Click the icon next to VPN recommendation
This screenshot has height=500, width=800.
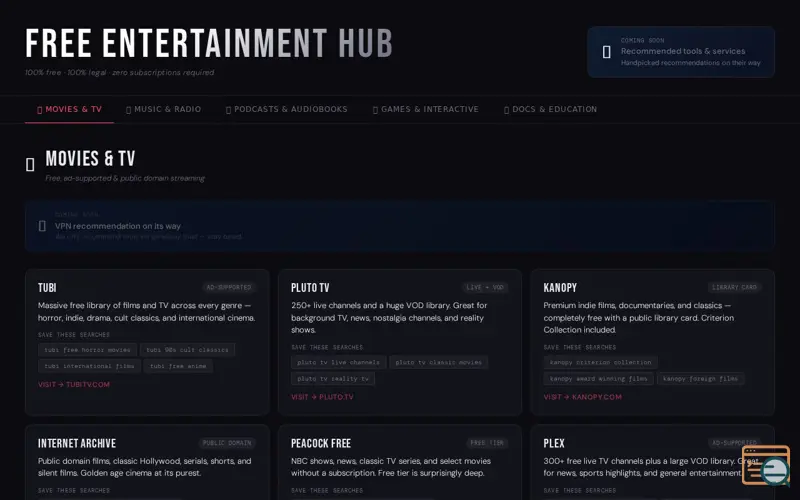[42, 226]
